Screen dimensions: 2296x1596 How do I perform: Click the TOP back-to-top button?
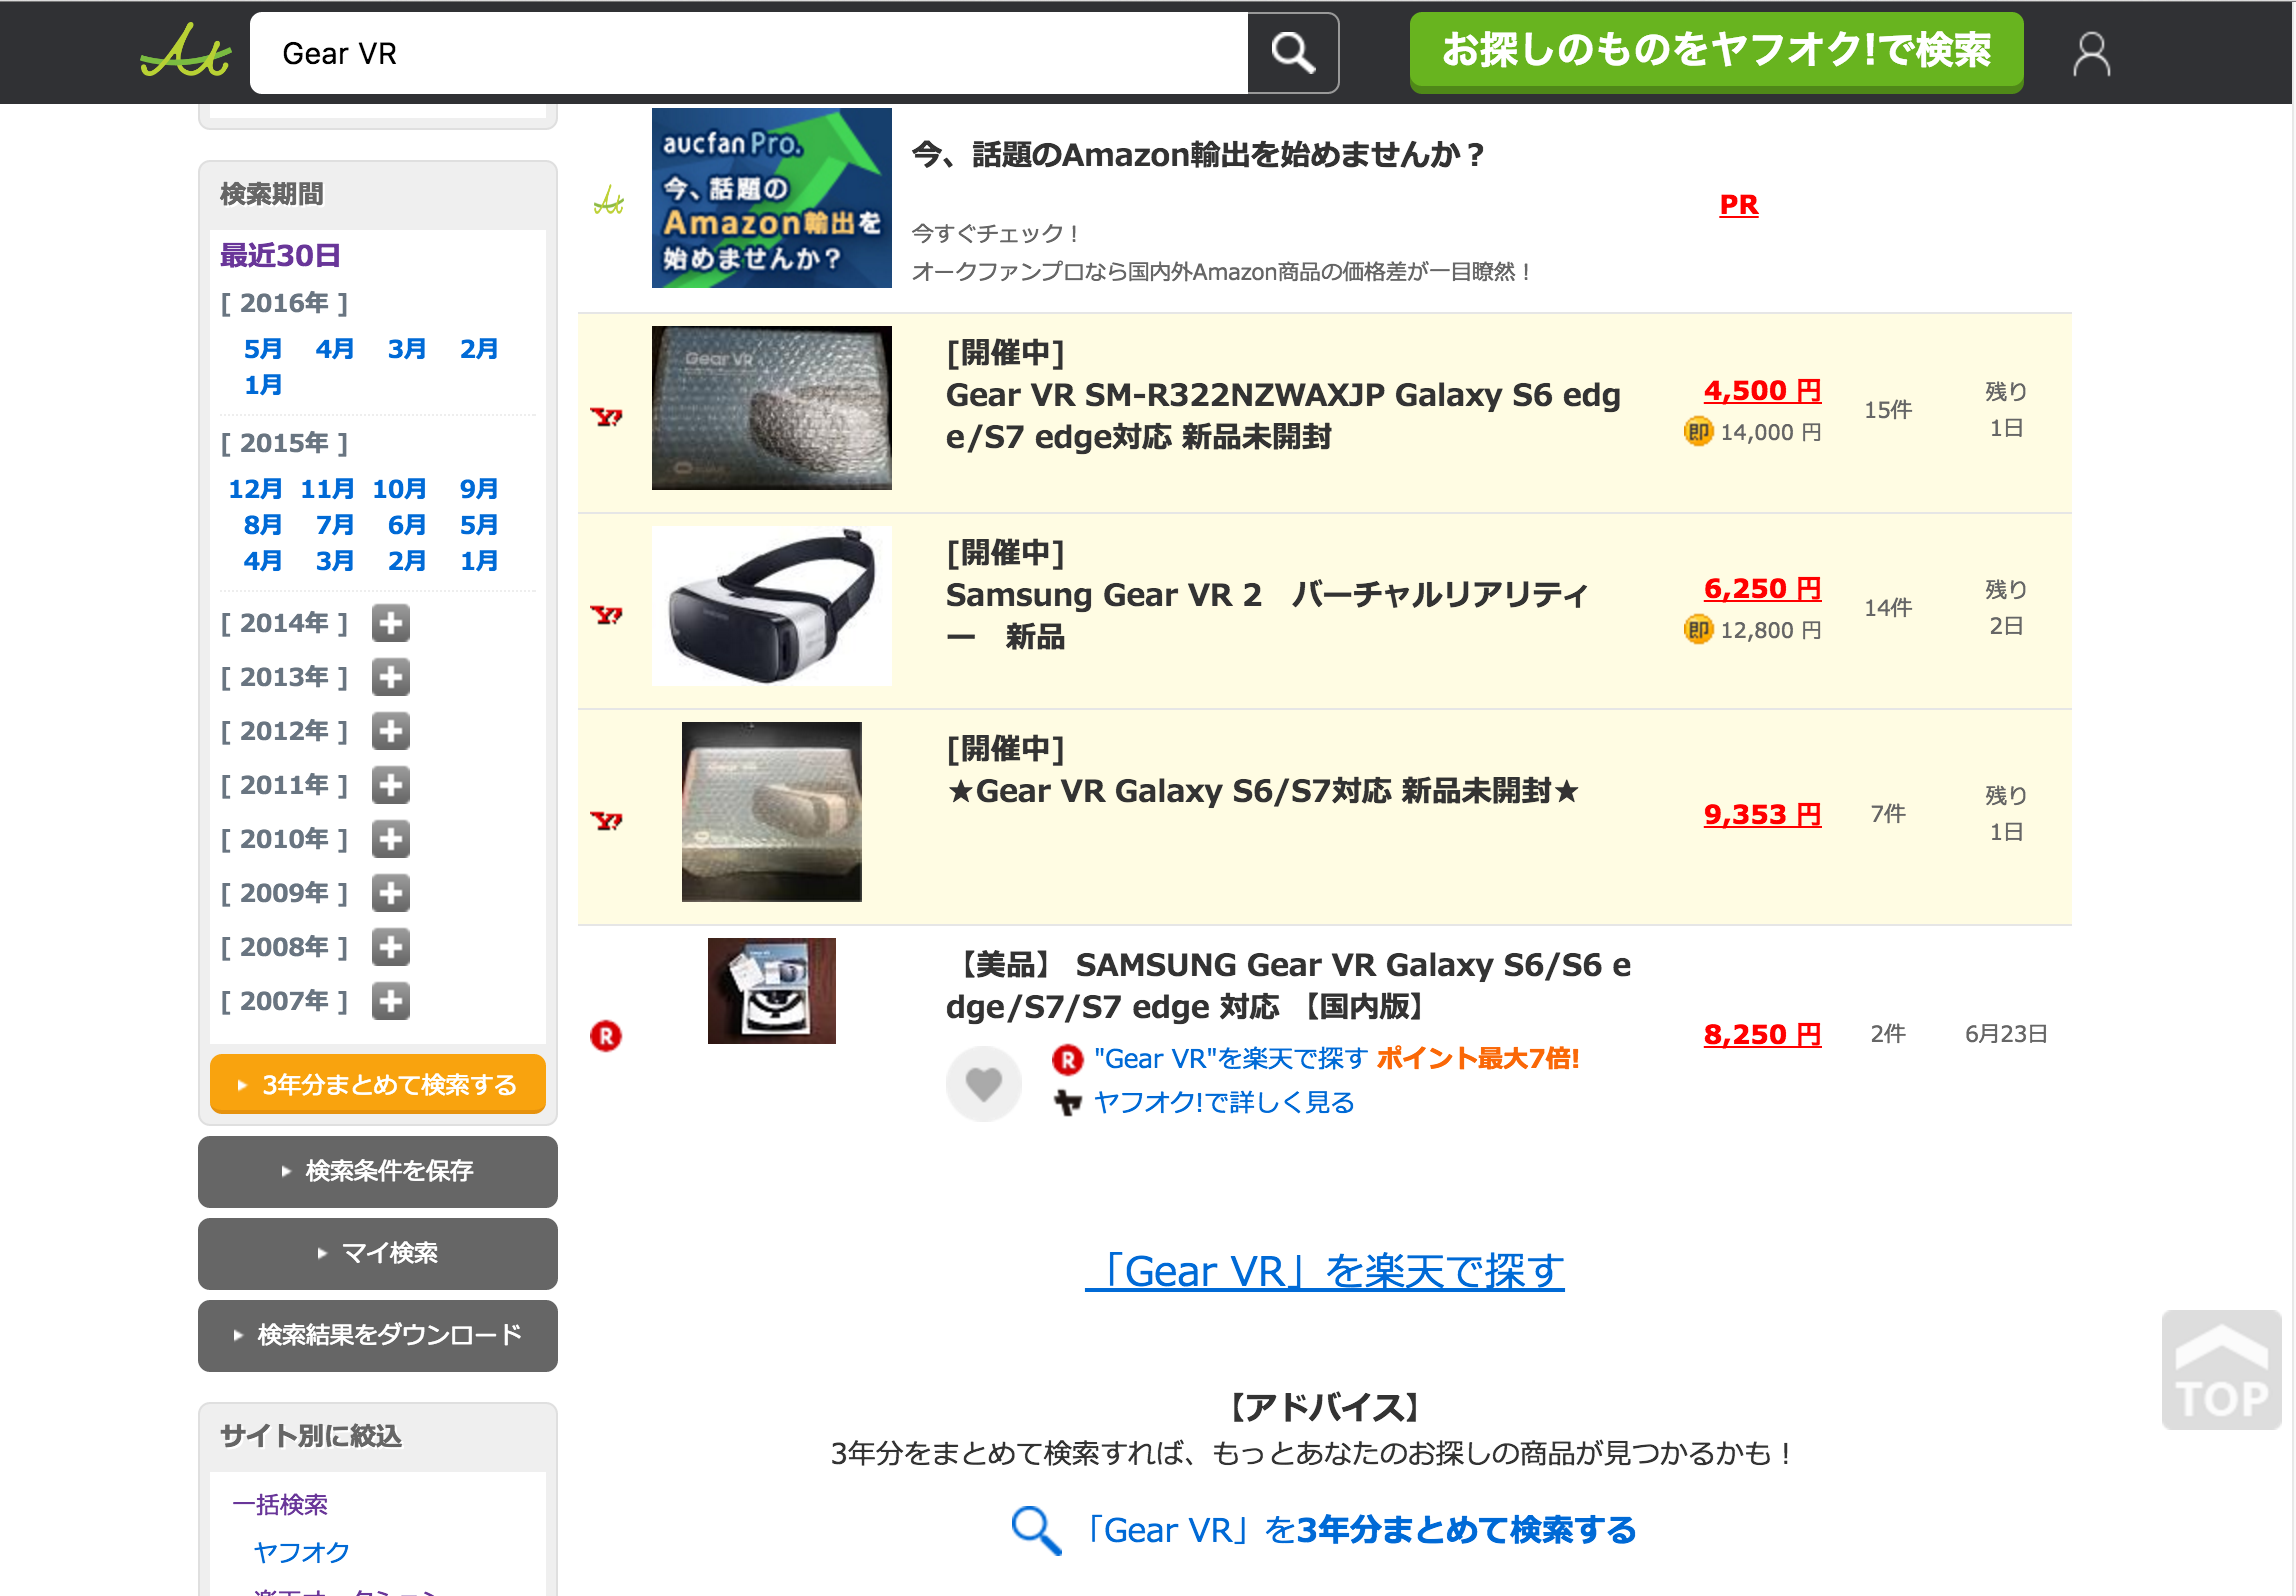point(2221,1370)
